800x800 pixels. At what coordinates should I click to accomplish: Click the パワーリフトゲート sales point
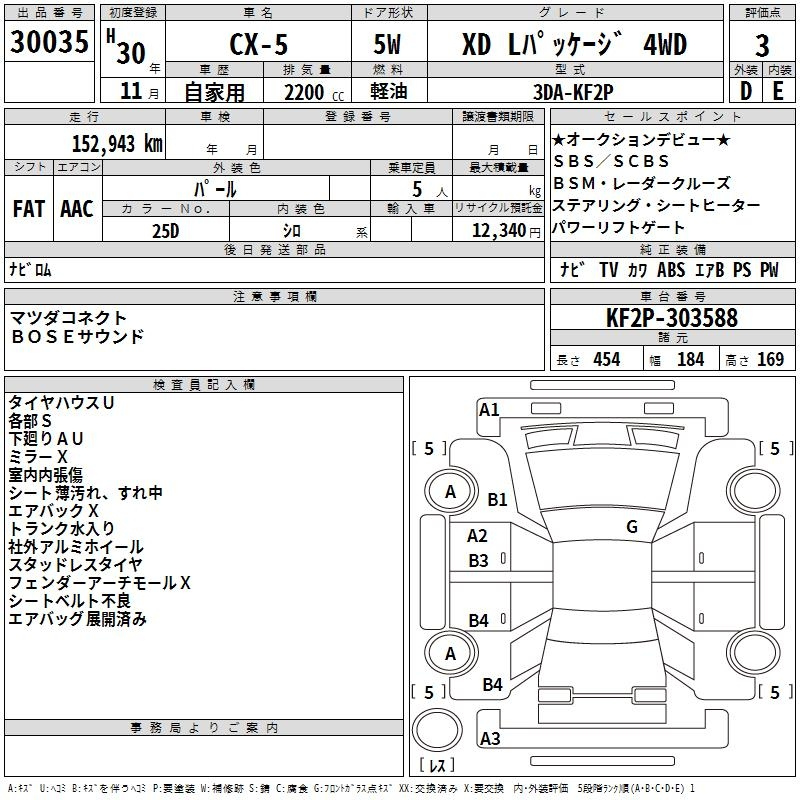[x=618, y=227]
